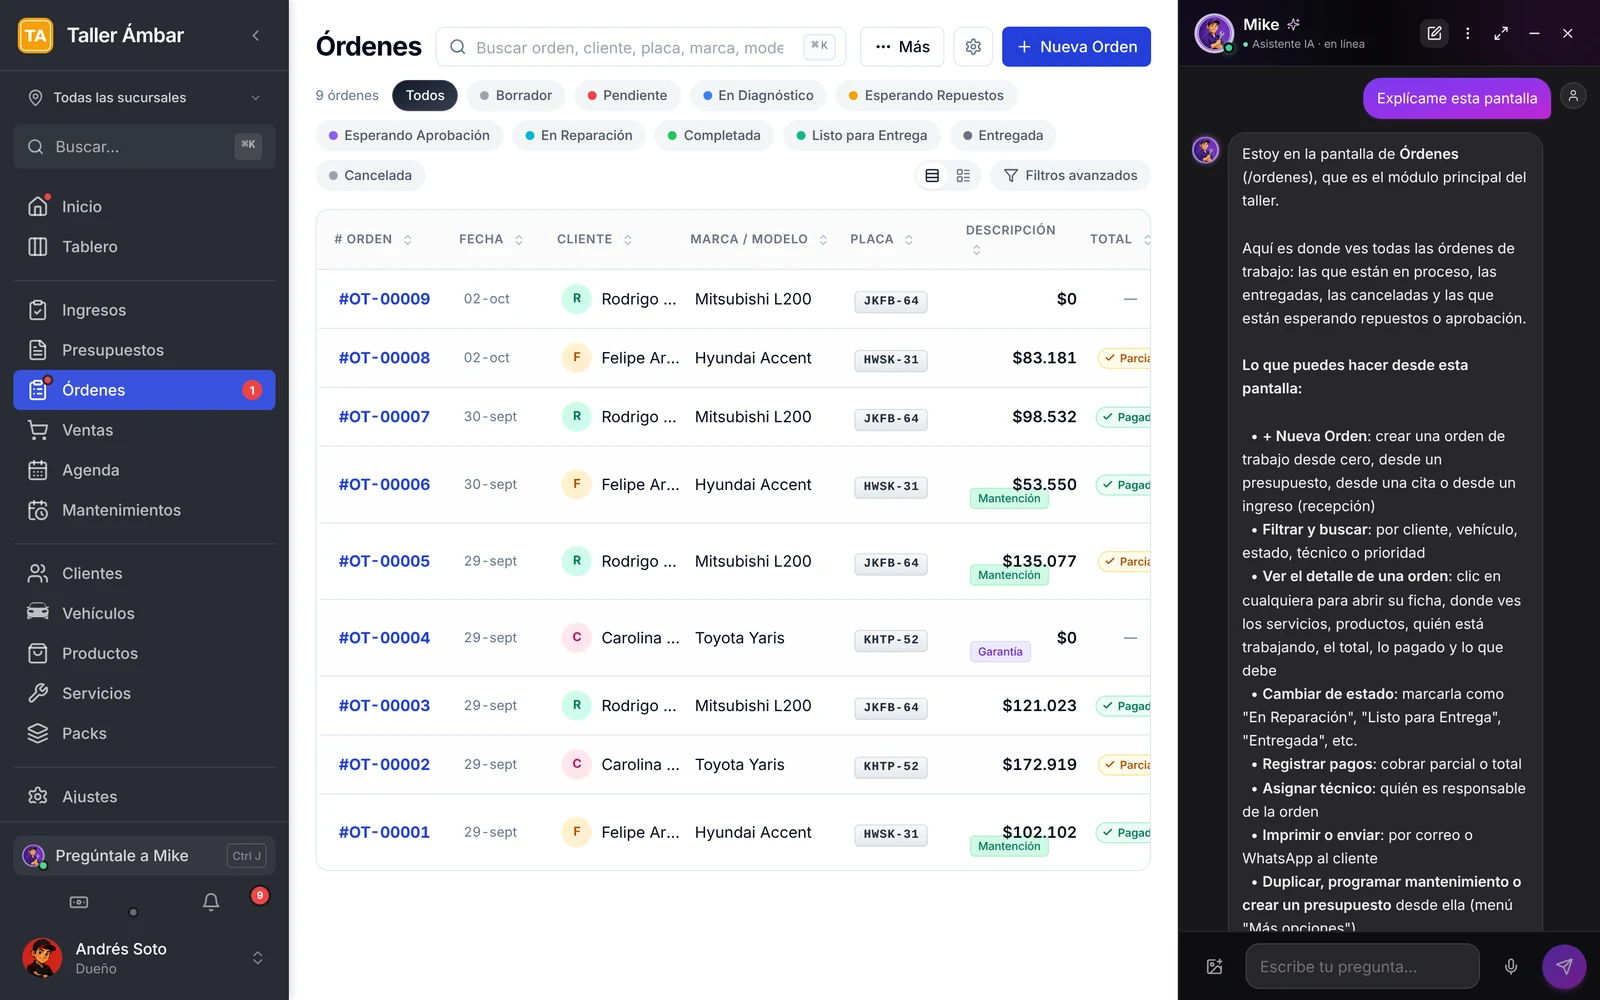Select the Todos filter chip

click(x=425, y=96)
